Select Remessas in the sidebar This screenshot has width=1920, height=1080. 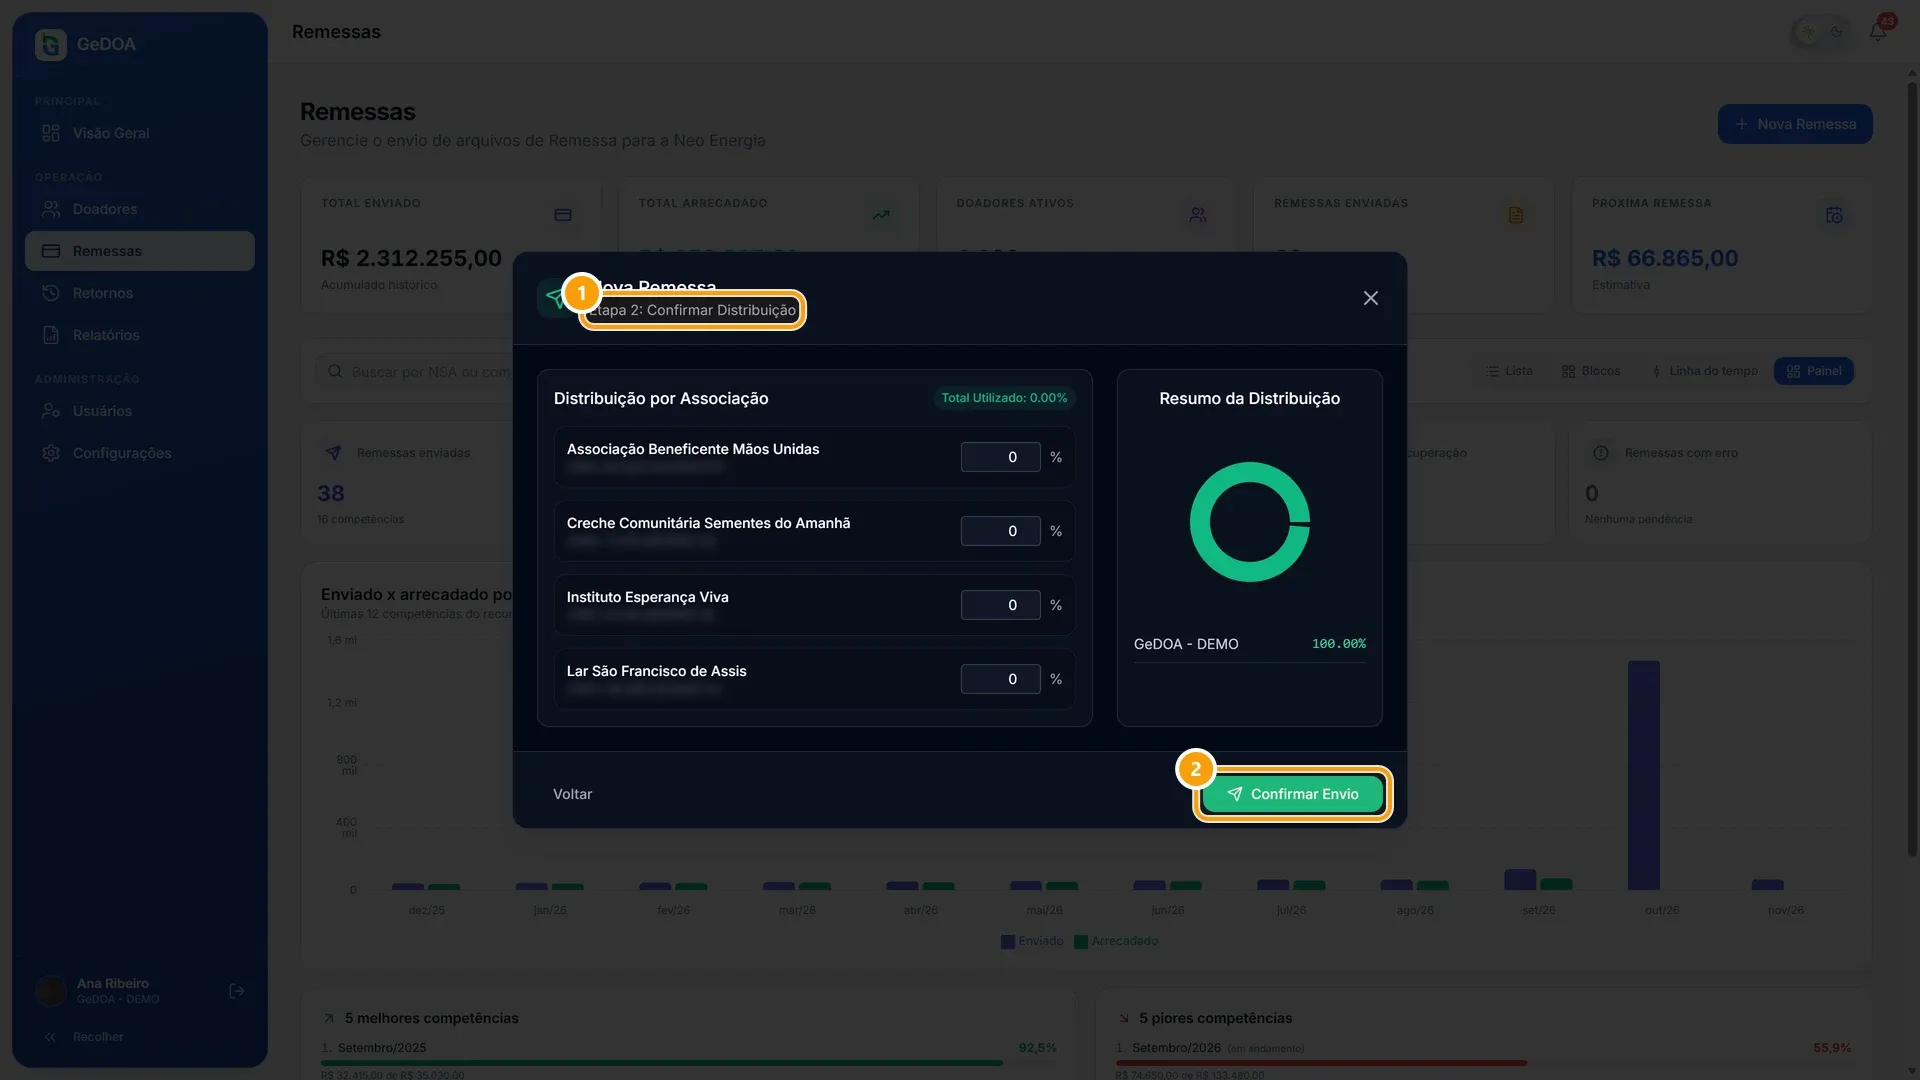139,251
